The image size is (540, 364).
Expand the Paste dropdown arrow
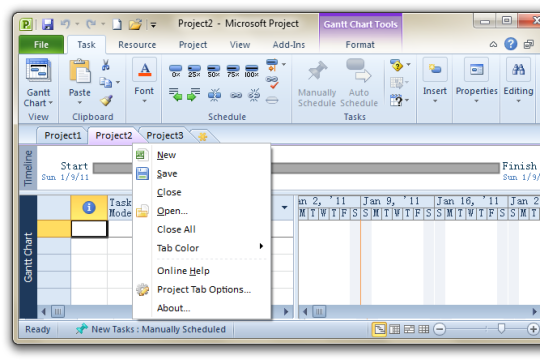(80, 103)
